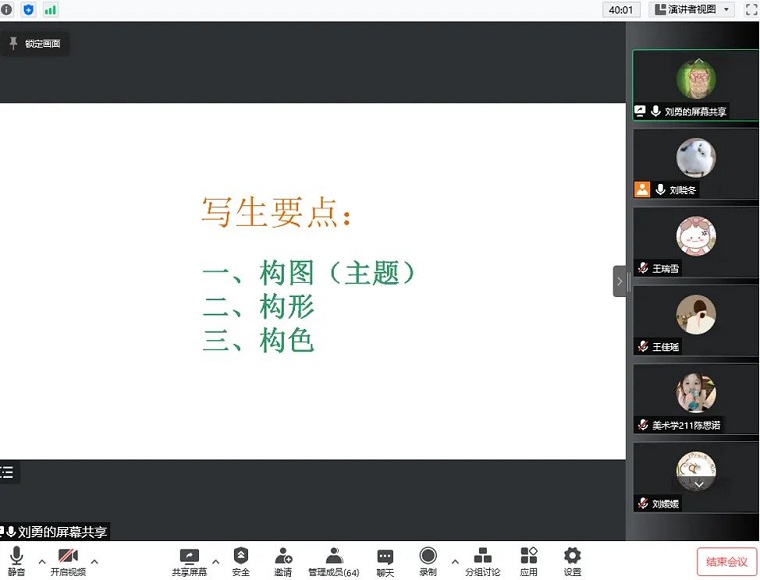Open breakout rooms (分组讨论)
Screen dimensions: 760x580
[x=482, y=558]
